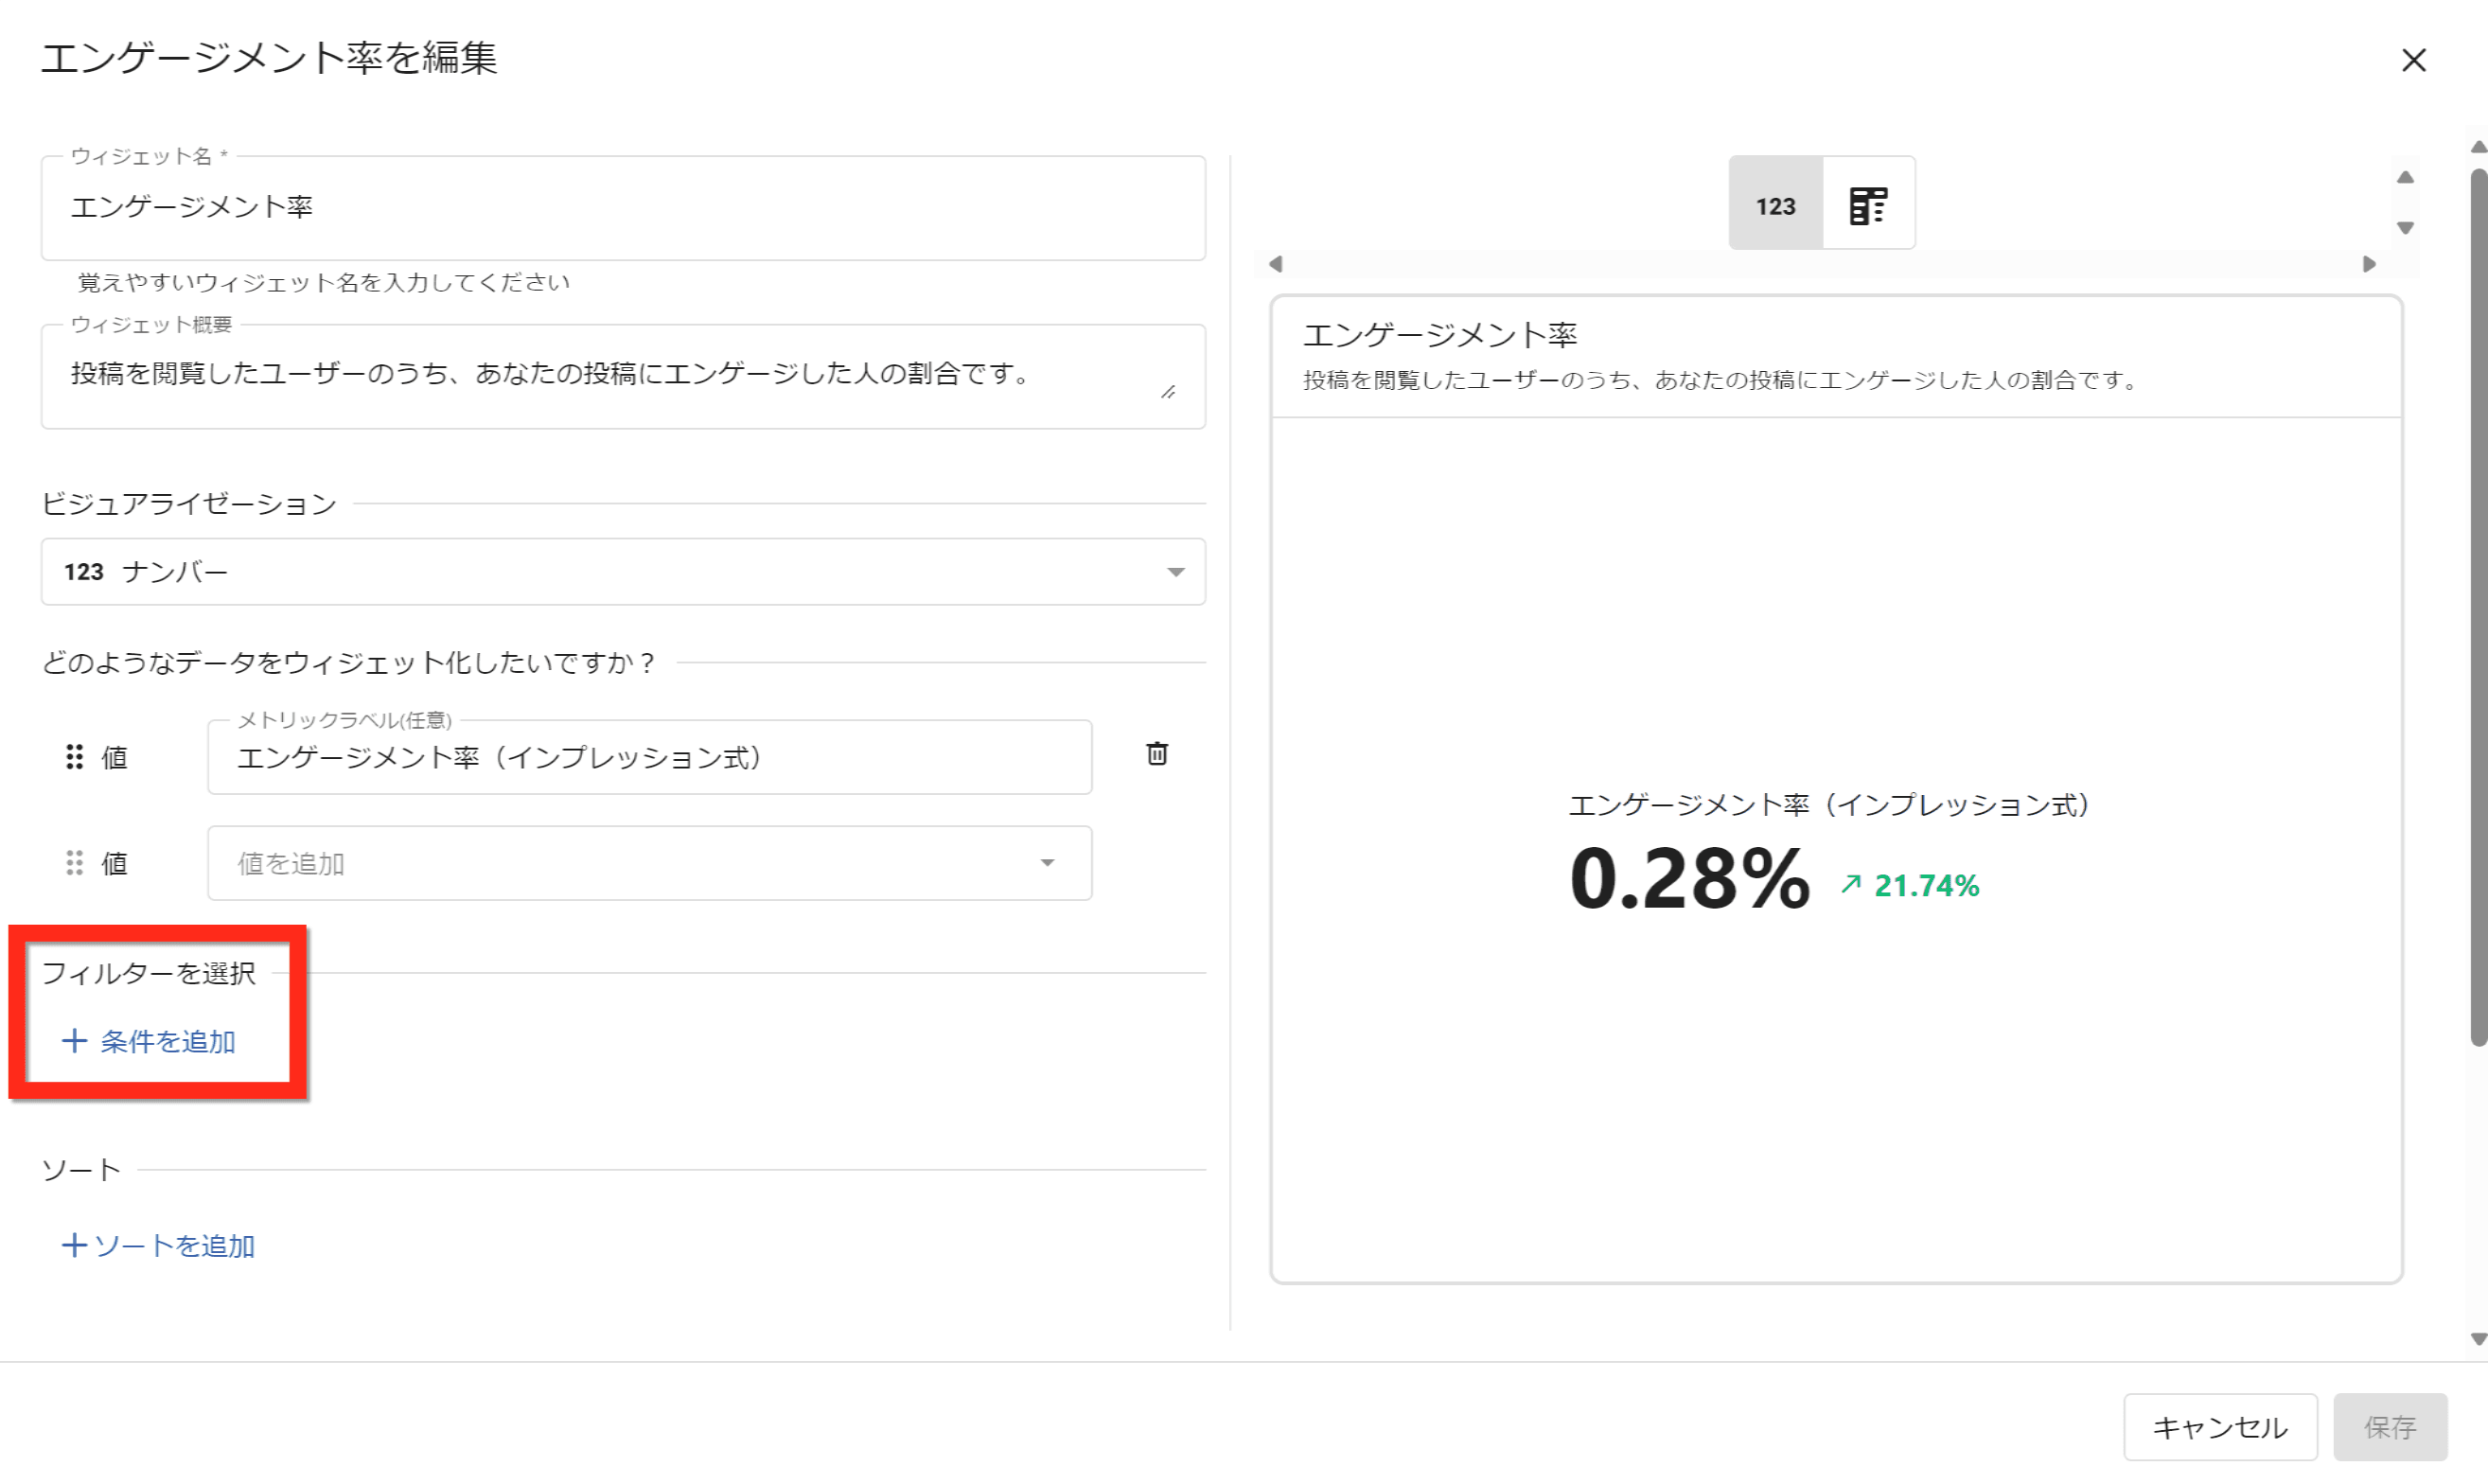The width and height of the screenshot is (2488, 1484).
Task: Click the drag handle of first 値 row
Action: pos(74,757)
